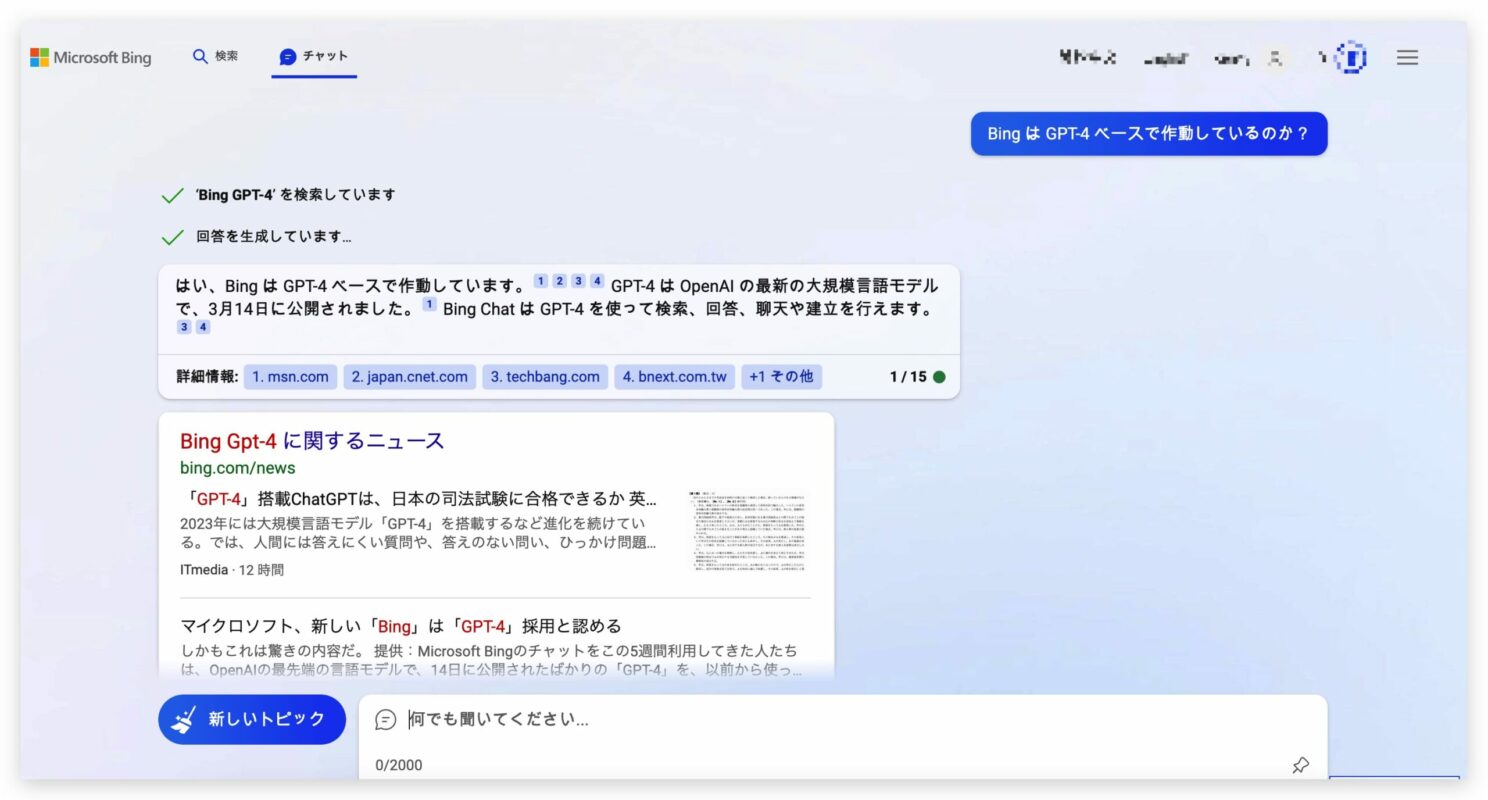Click the user message bubble
Image resolution: width=1488 pixels, height=800 pixels.
click(x=1149, y=134)
